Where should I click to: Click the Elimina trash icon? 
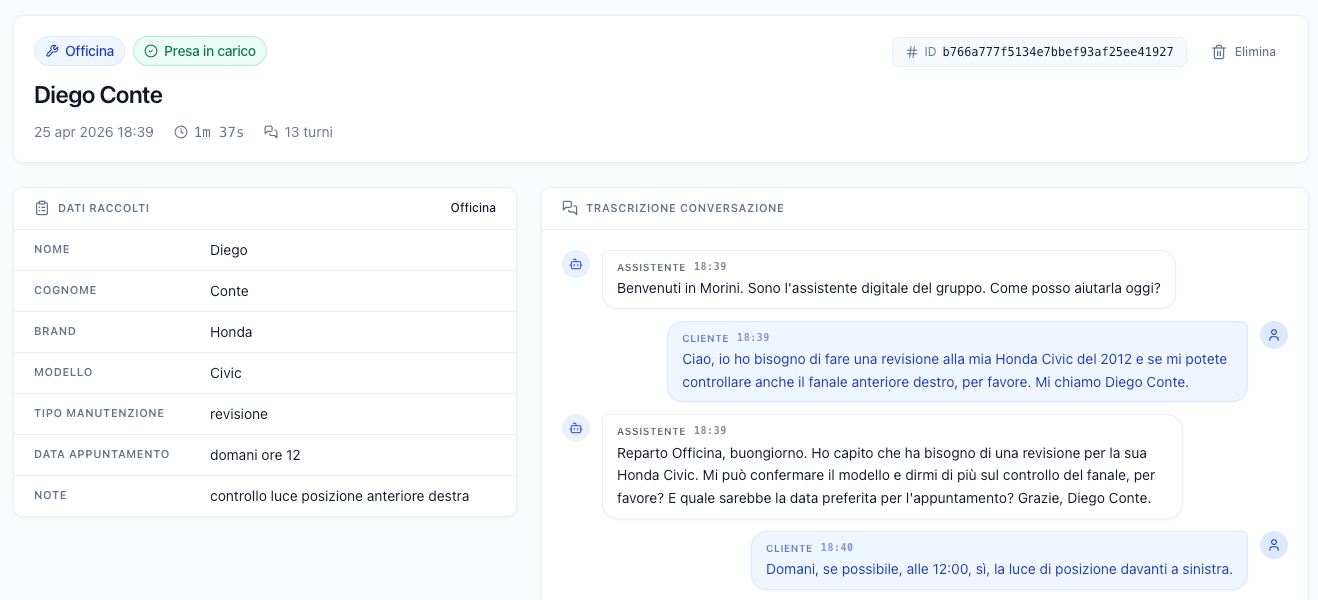(1219, 52)
